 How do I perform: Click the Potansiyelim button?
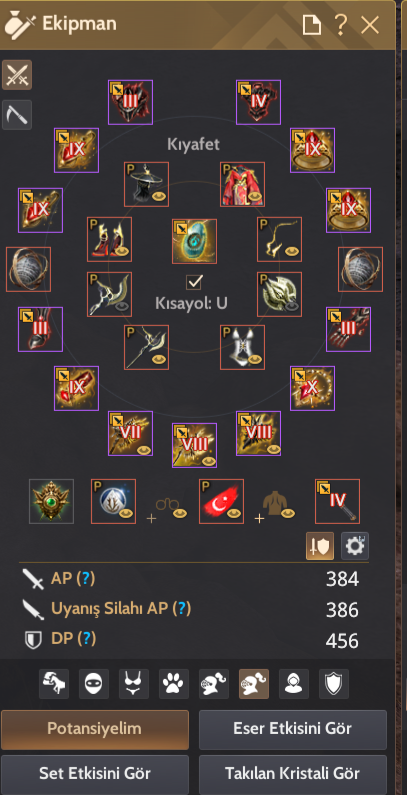click(95, 729)
